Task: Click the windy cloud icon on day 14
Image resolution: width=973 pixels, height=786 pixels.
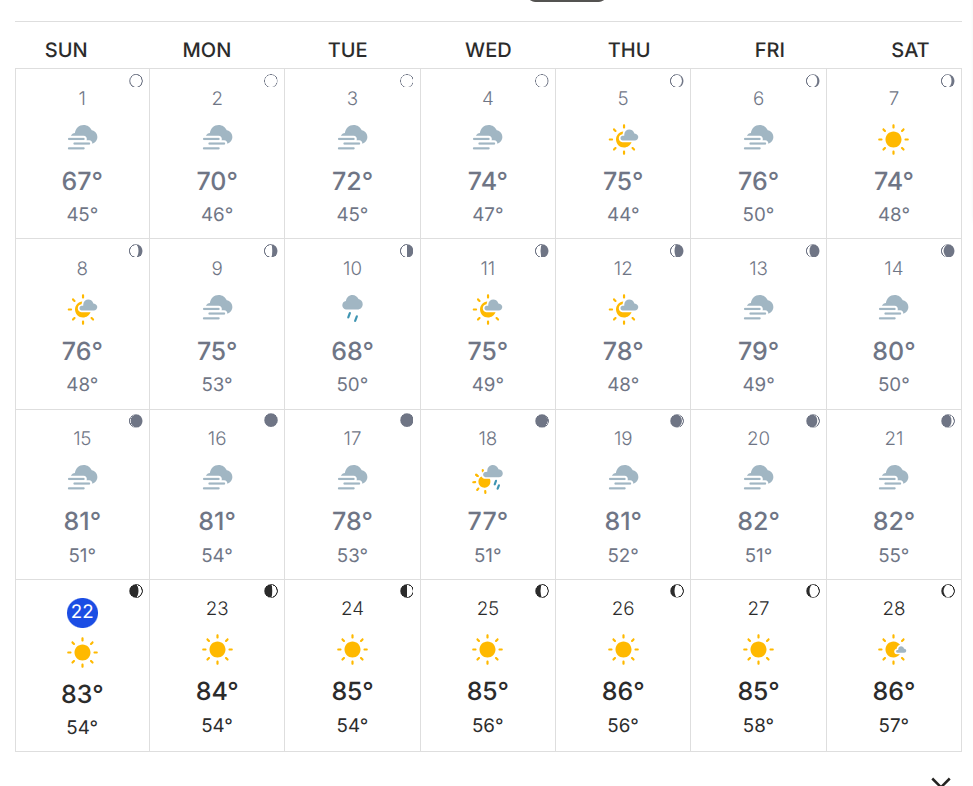Action: pyautogui.click(x=894, y=308)
